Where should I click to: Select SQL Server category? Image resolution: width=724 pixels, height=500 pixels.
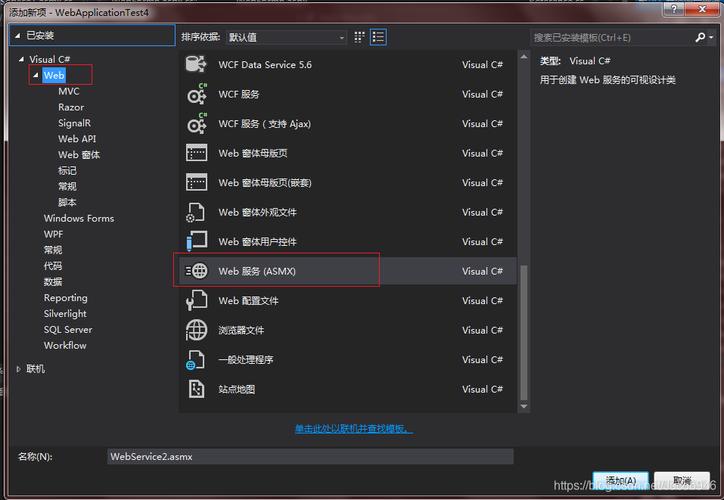tap(68, 330)
